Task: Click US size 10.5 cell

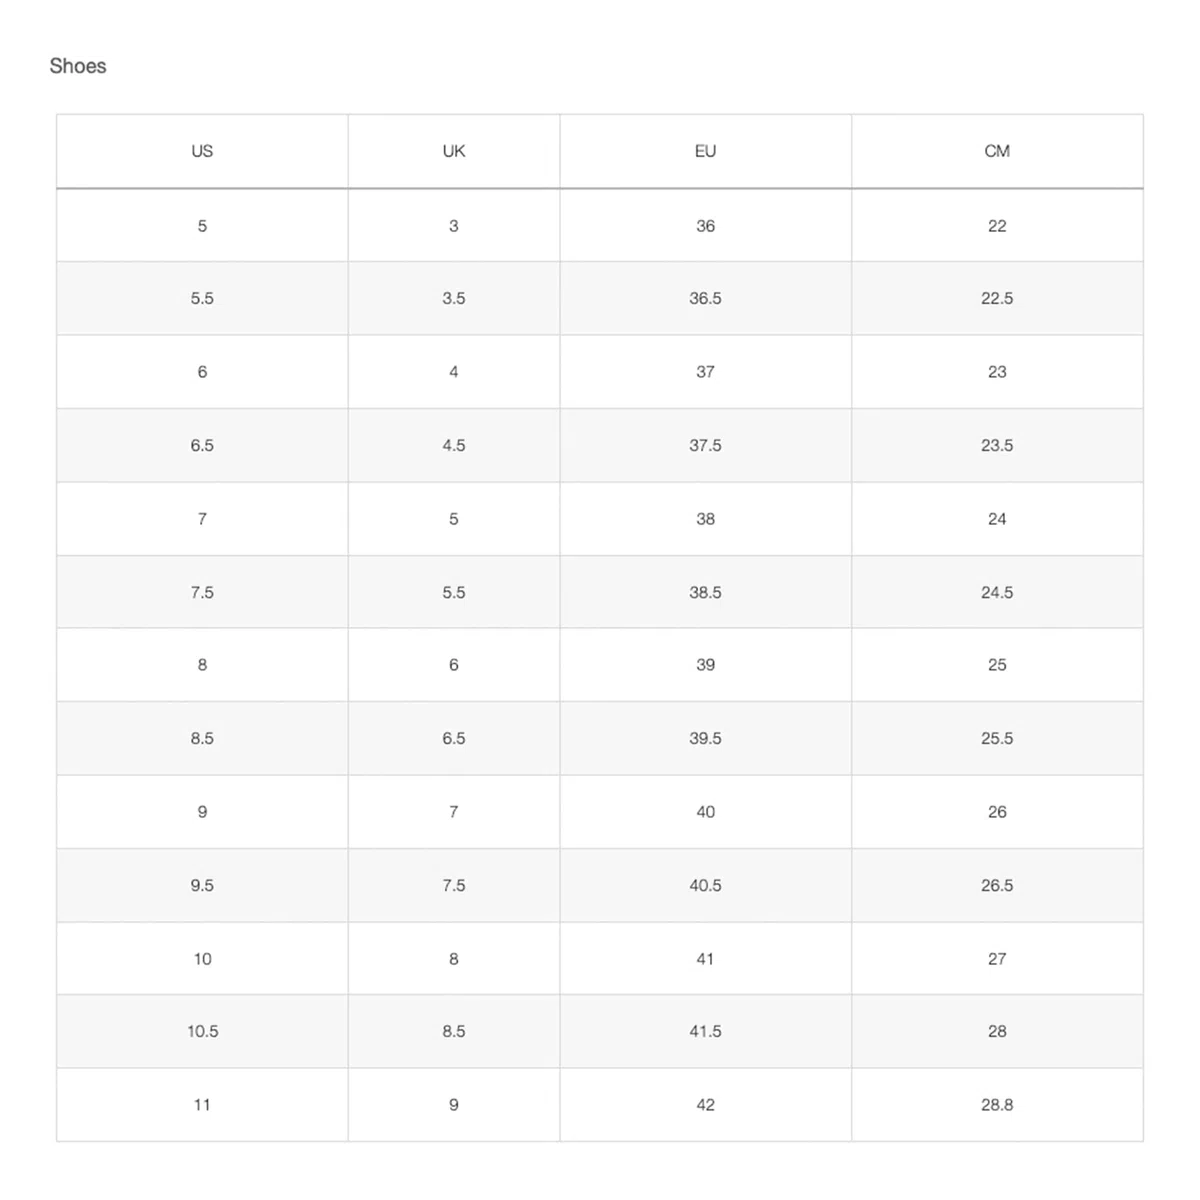Action: tap(202, 1031)
